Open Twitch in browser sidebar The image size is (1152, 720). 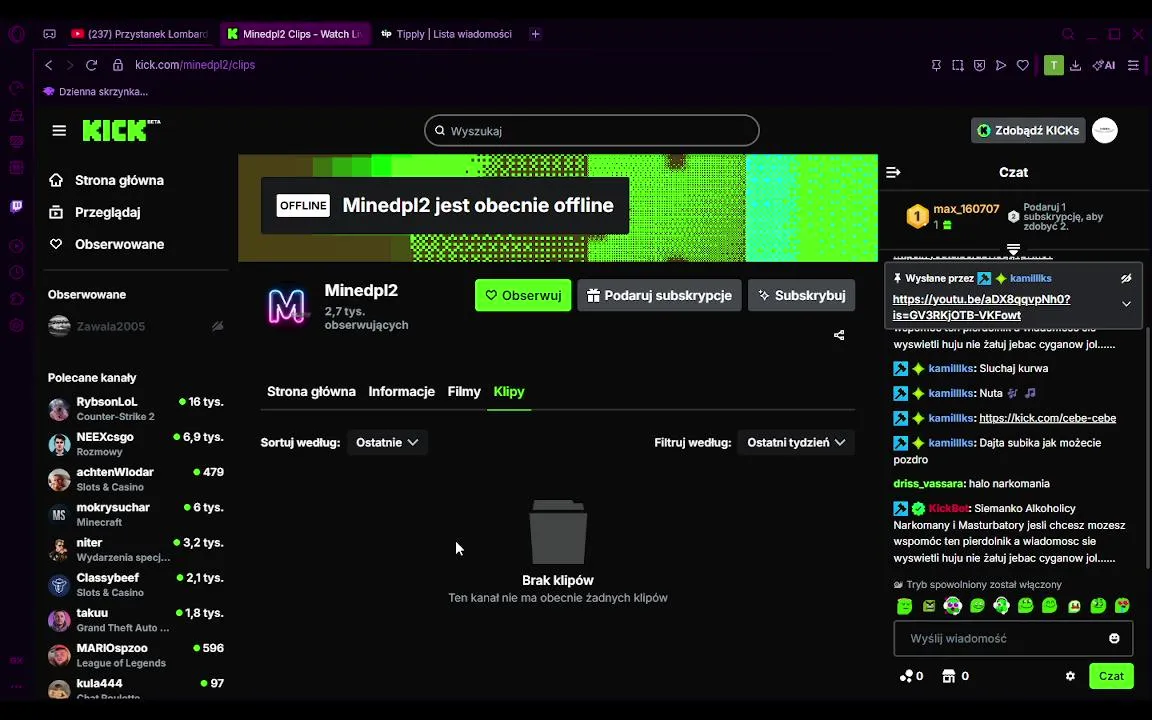pos(16,206)
